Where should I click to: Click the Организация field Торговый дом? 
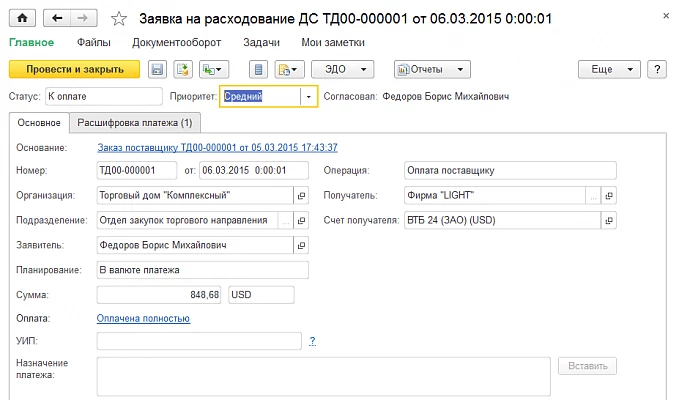(195, 196)
